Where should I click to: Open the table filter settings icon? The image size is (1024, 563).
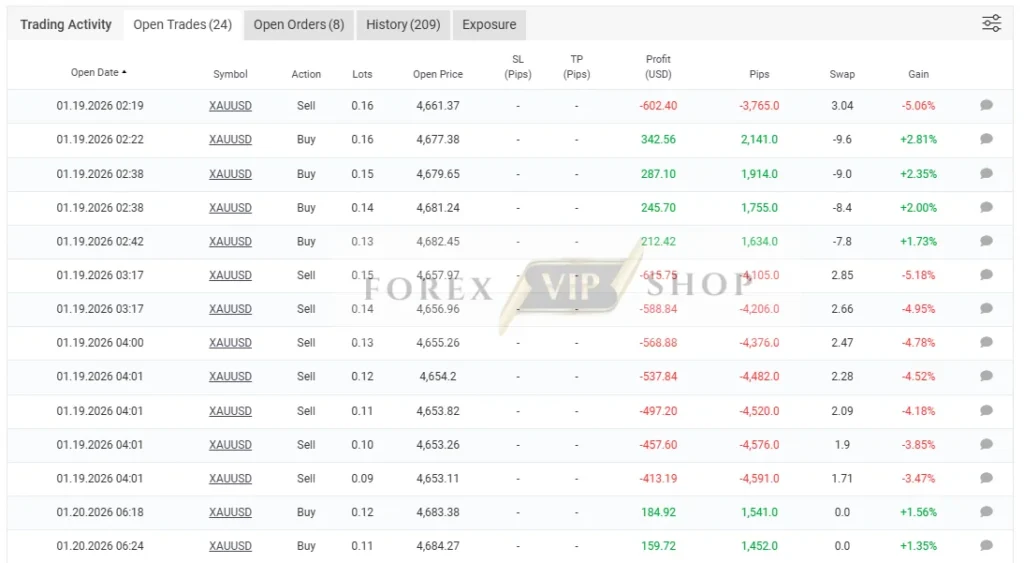pyautogui.click(x=991, y=24)
